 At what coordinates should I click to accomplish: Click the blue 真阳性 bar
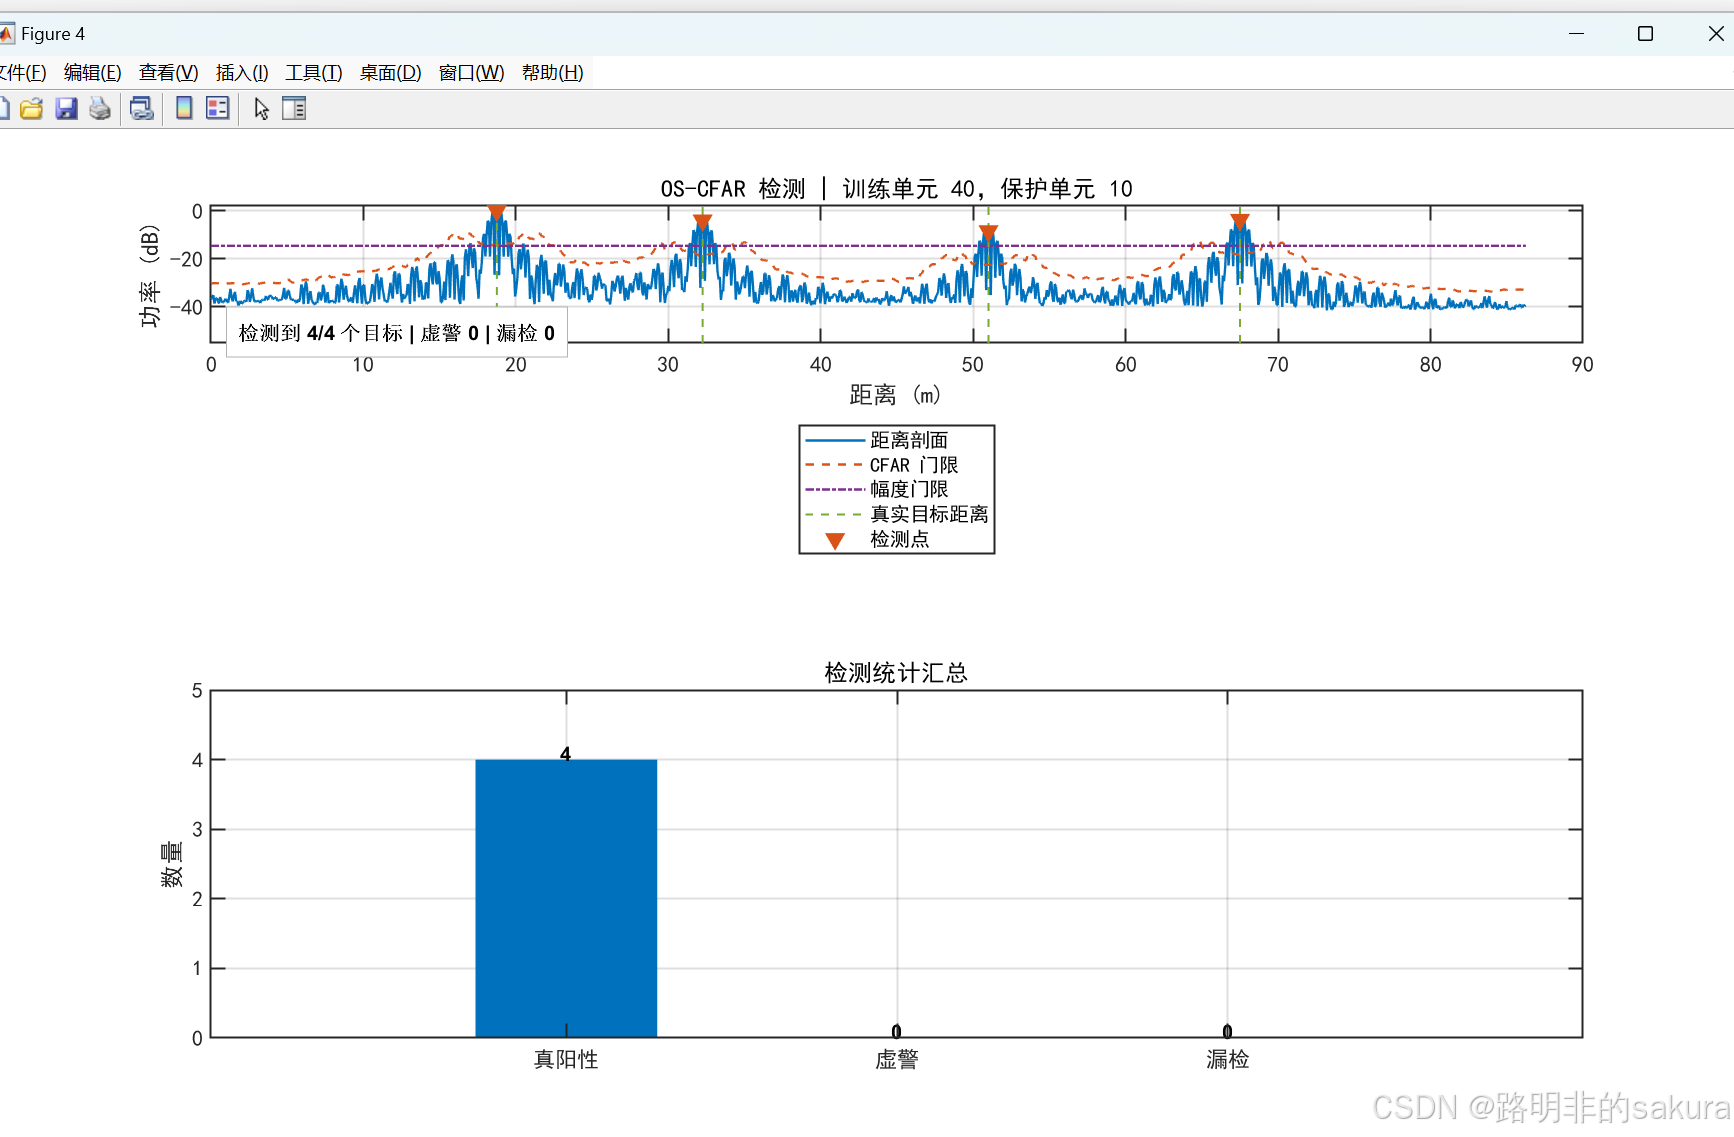pos(566,898)
